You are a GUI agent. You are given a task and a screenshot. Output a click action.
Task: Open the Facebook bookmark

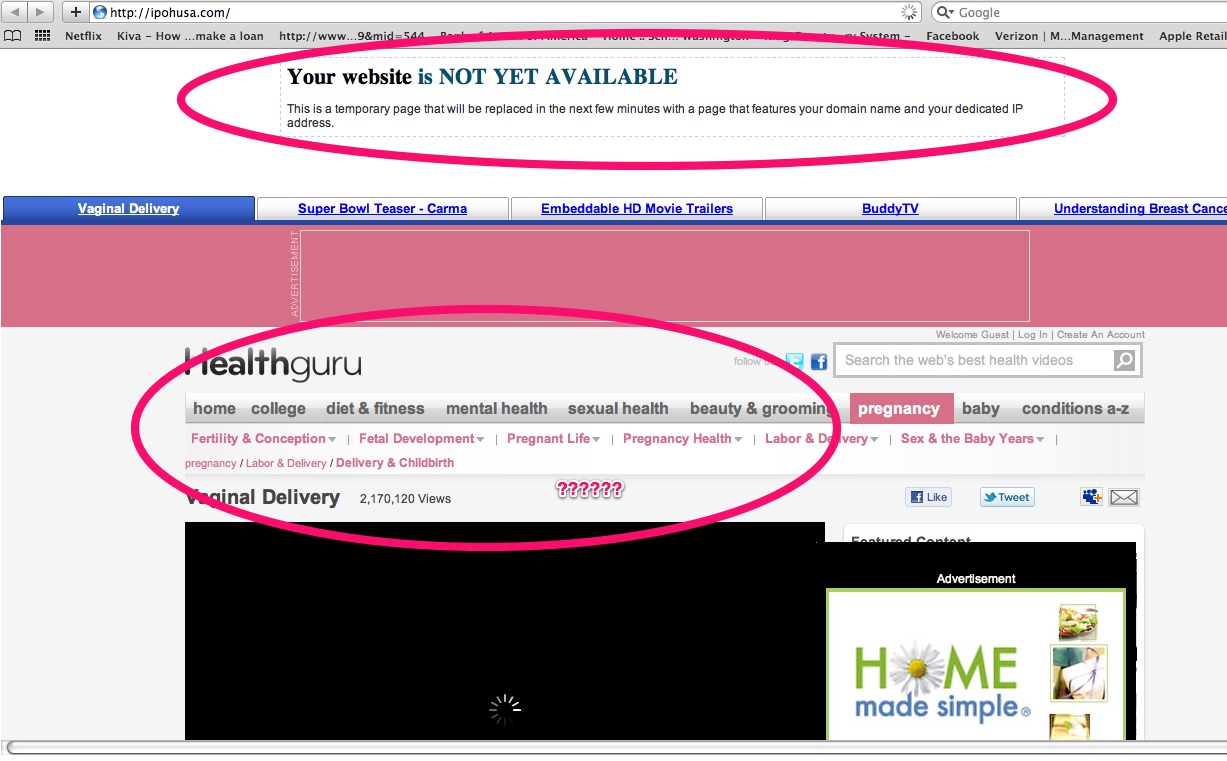click(952, 36)
